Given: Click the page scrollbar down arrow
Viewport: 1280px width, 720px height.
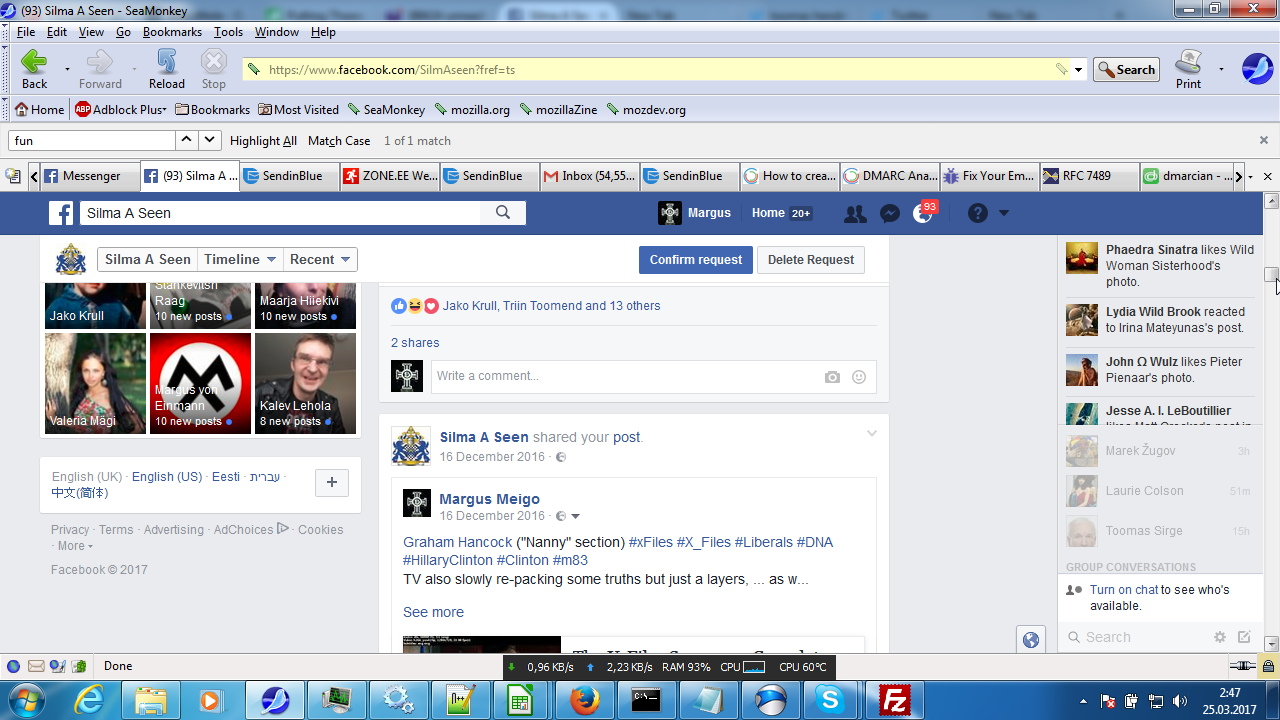Looking at the screenshot, I should click(1271, 644).
